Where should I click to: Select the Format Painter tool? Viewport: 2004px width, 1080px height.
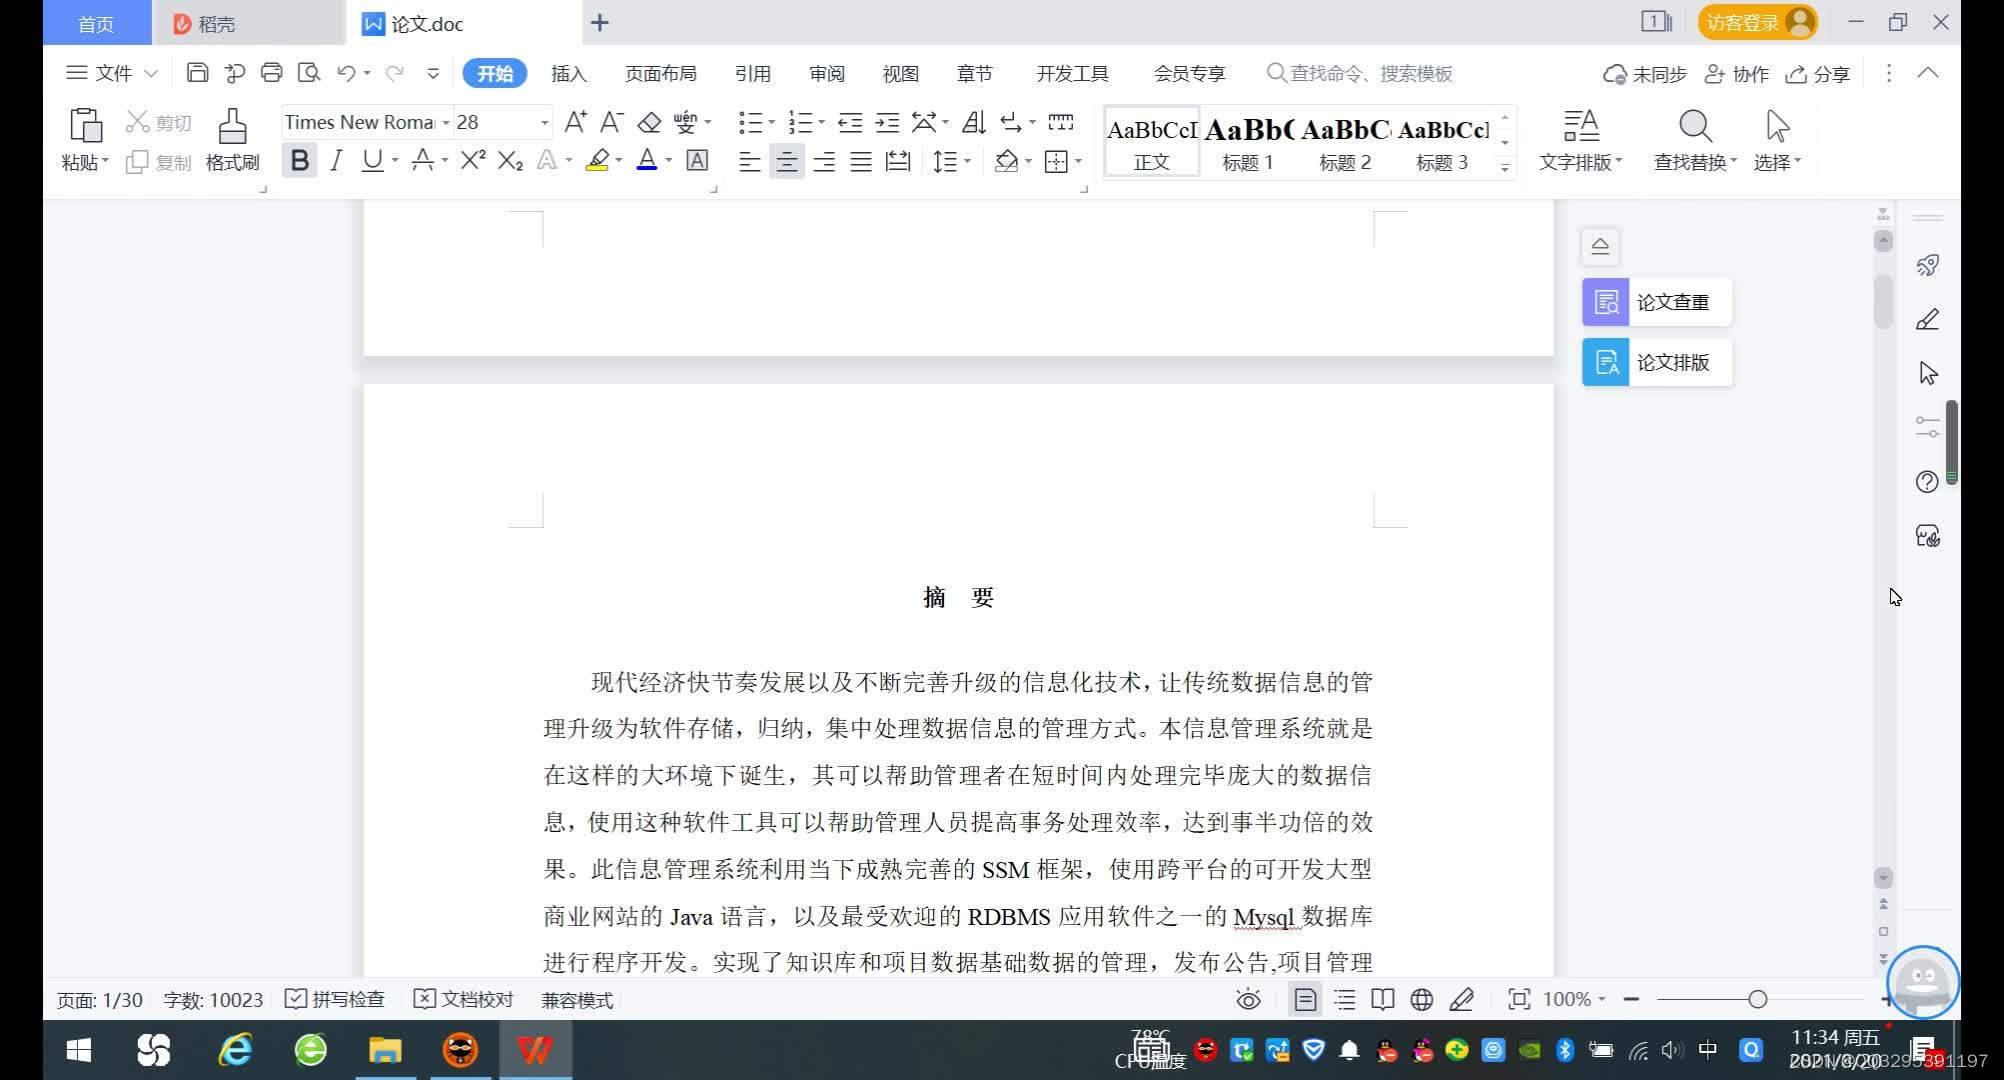tap(232, 139)
